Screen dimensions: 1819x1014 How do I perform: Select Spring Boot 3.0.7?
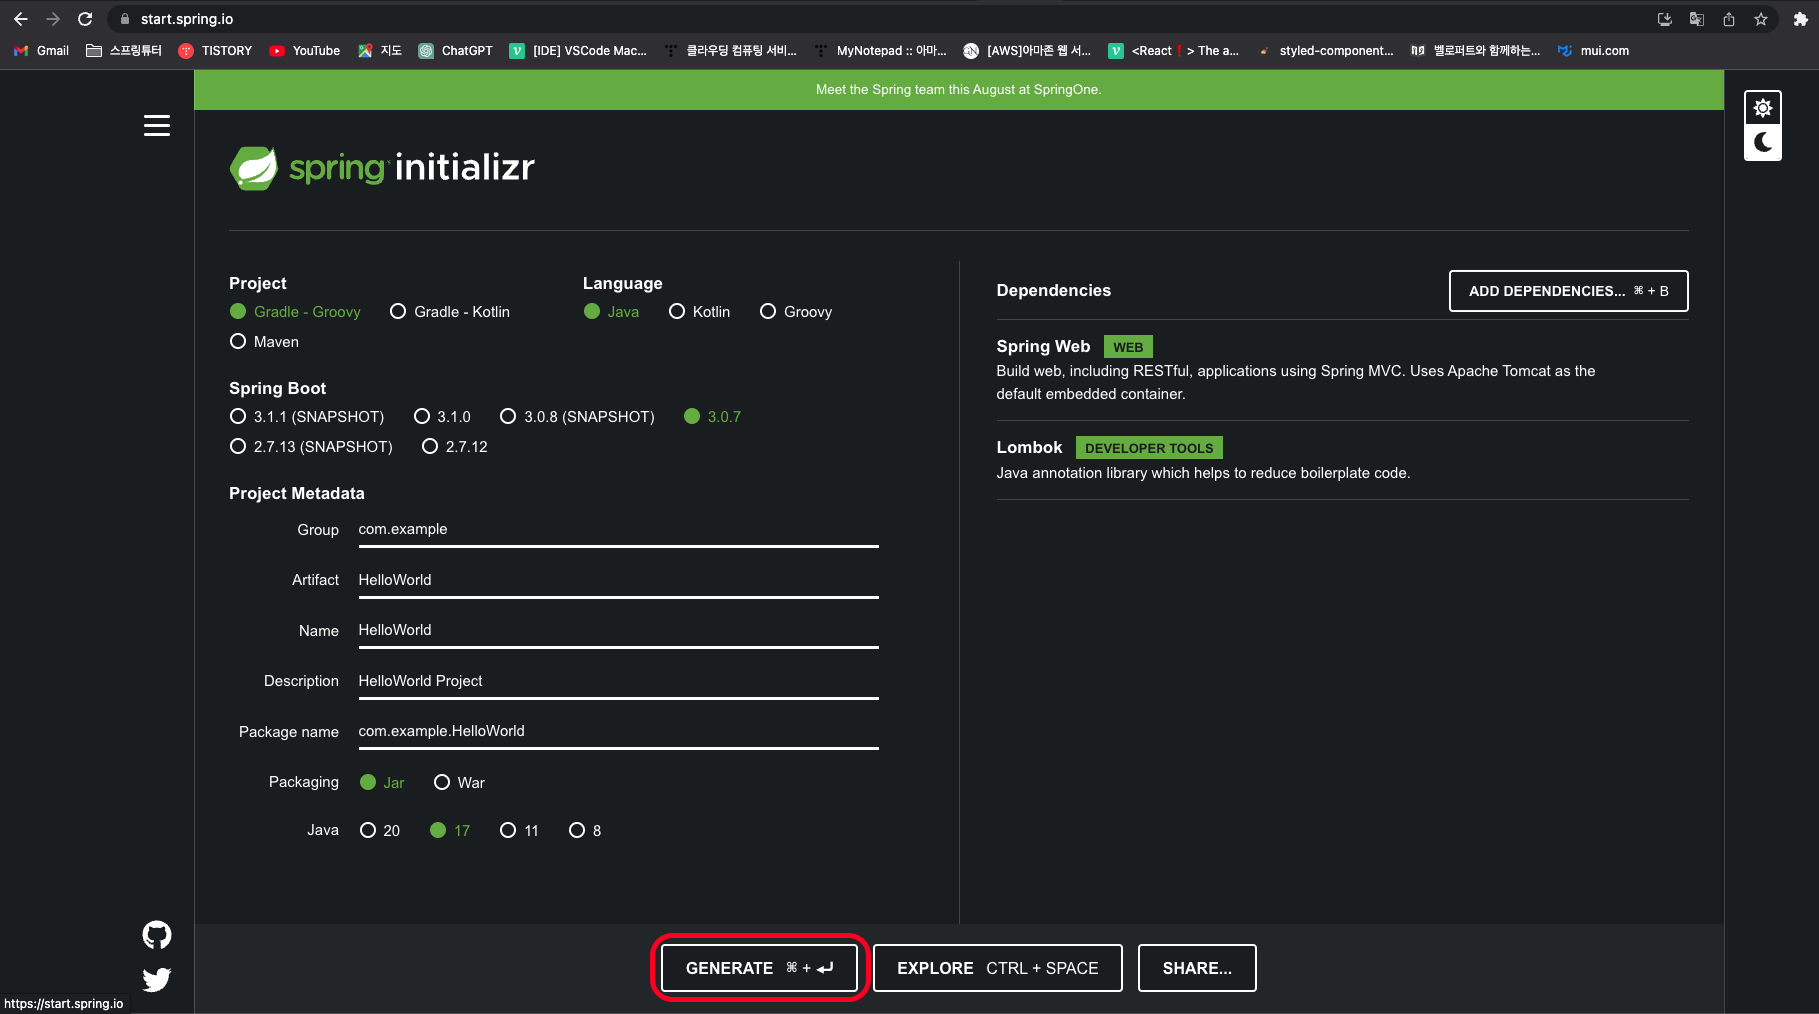712,416
